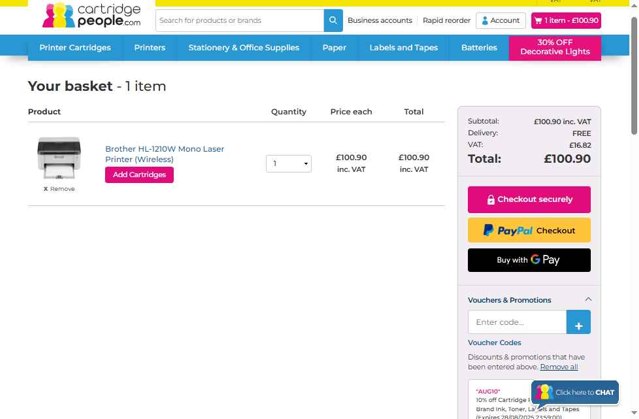This screenshot has width=639, height=419.
Task: Open the Click here to CHAT widget
Action: click(x=575, y=393)
